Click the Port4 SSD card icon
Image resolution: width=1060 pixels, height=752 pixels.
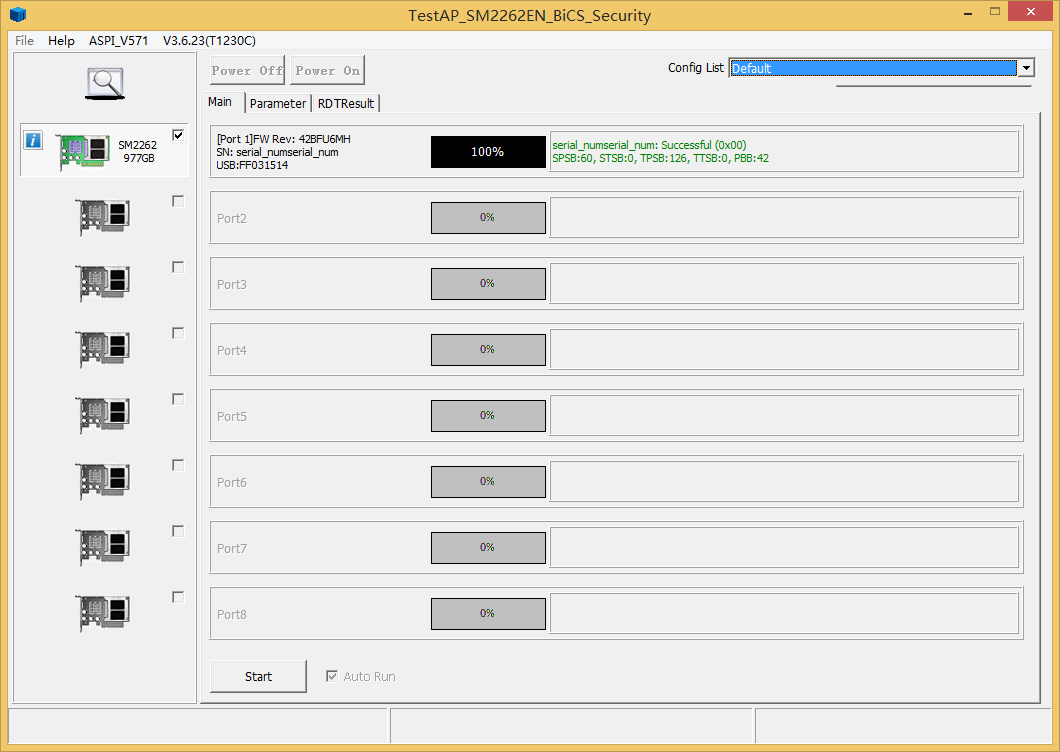[104, 349]
